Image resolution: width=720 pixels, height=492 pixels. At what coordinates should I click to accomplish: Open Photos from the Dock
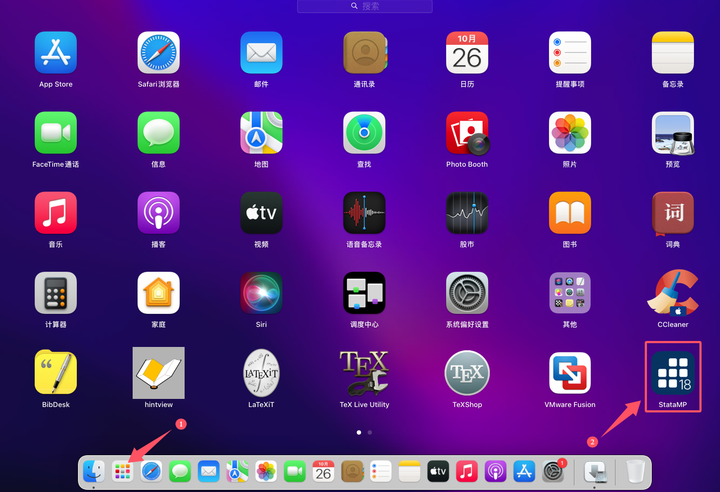[266, 471]
